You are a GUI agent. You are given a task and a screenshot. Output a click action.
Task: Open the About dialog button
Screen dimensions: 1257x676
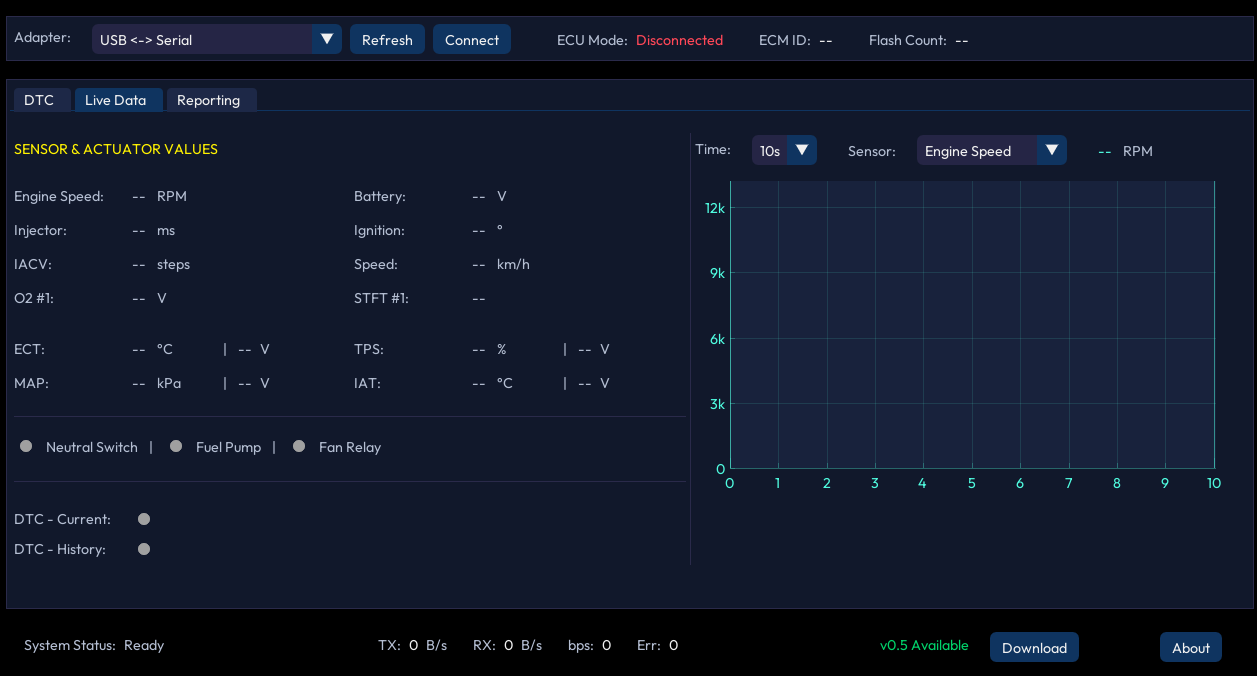[x=1191, y=647]
